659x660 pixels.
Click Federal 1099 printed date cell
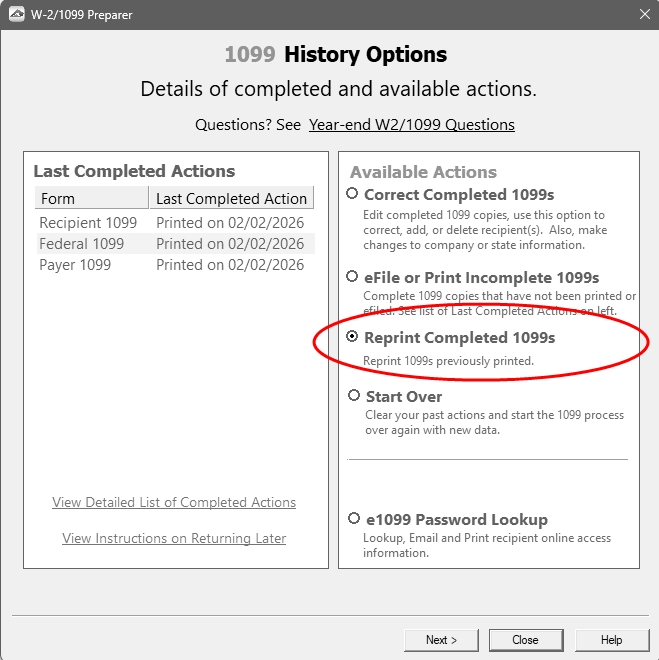tap(230, 244)
